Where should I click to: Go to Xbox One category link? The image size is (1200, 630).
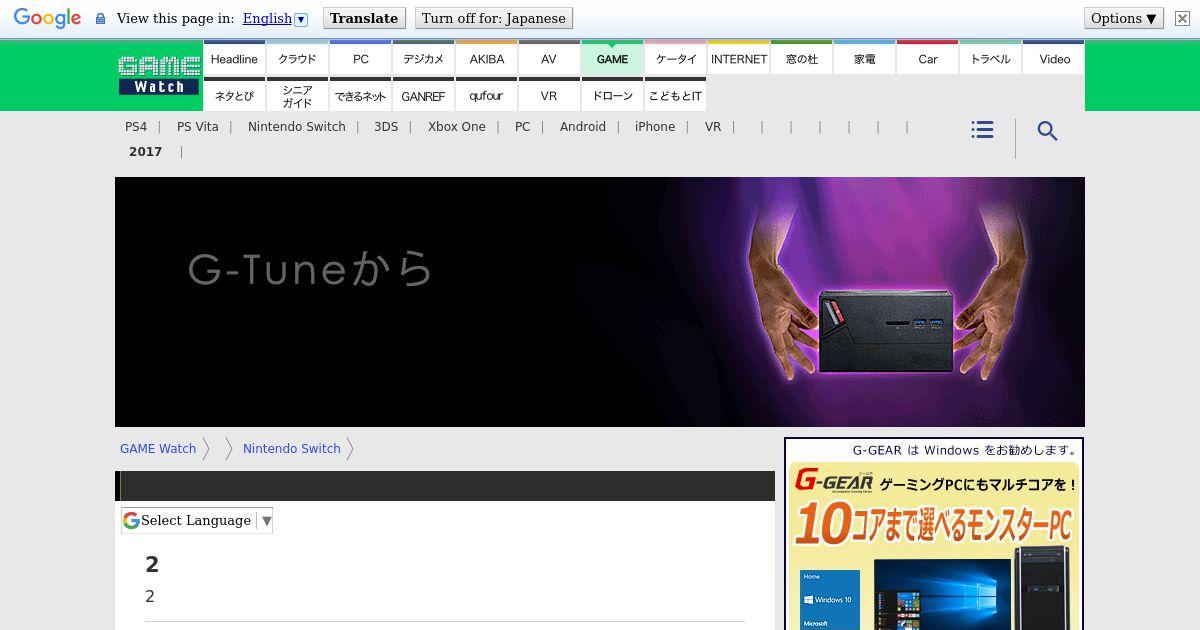pyautogui.click(x=457, y=127)
